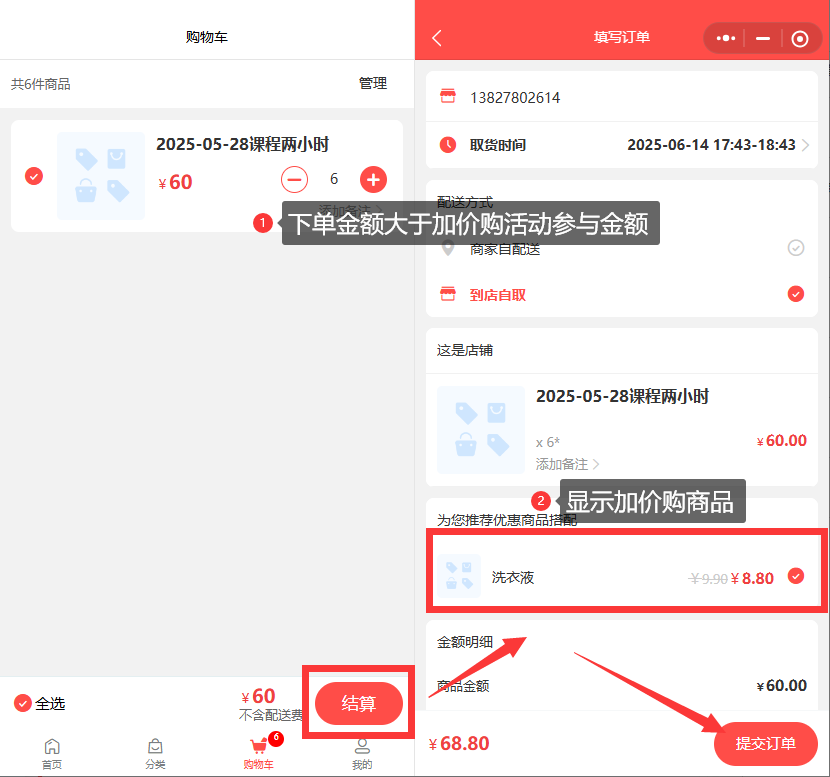Deselect the 洗衣液 add-on product

pos(796,576)
